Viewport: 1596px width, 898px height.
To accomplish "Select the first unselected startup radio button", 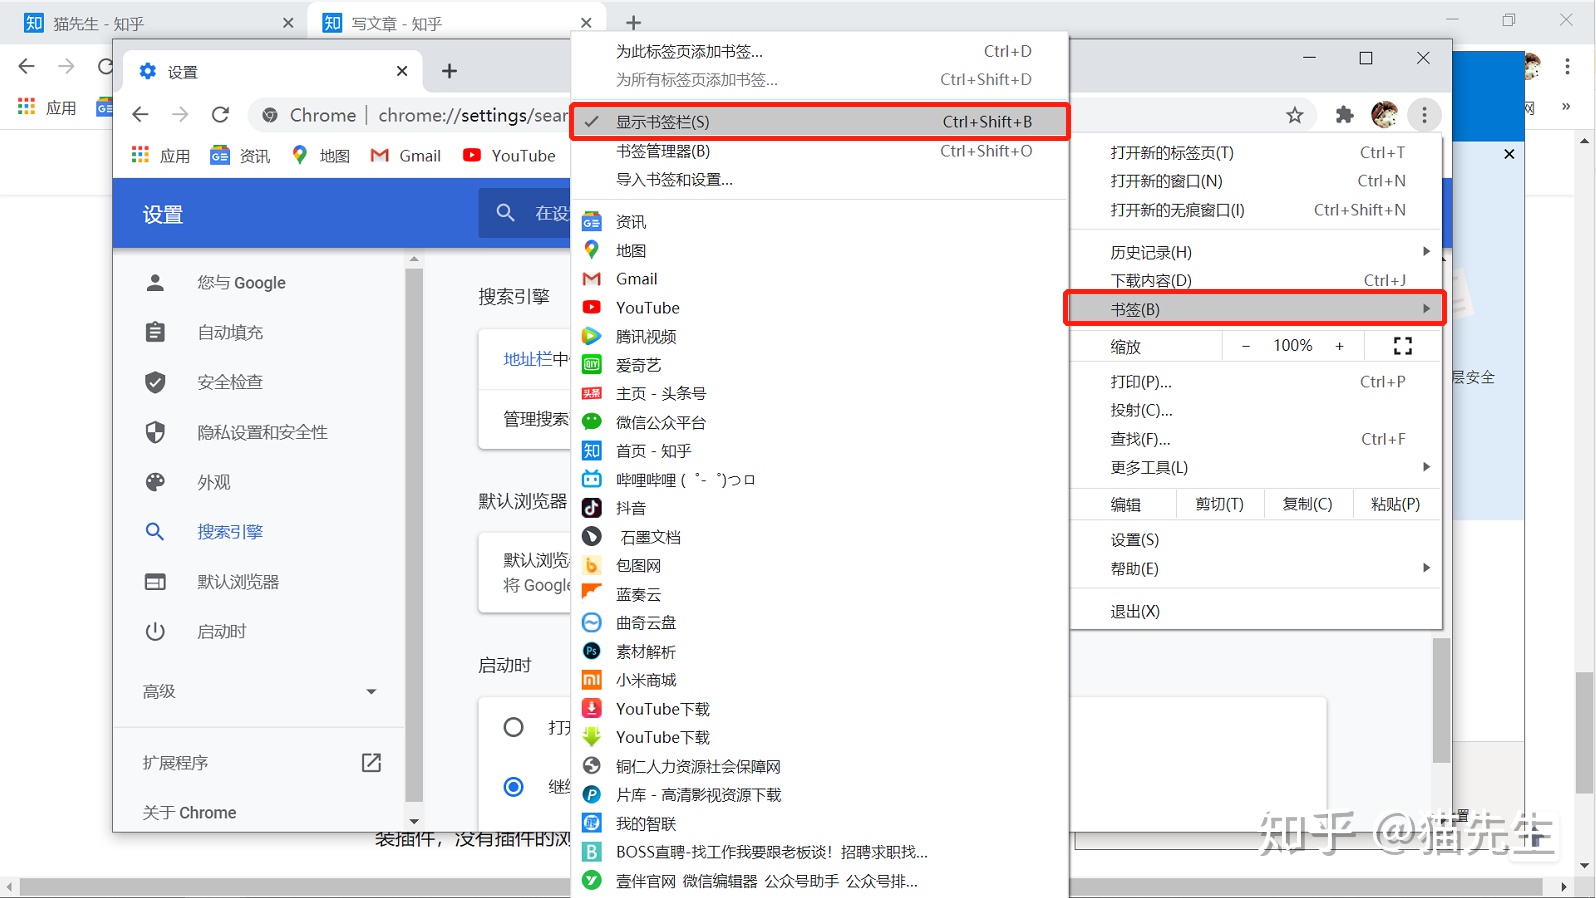I will coord(513,727).
